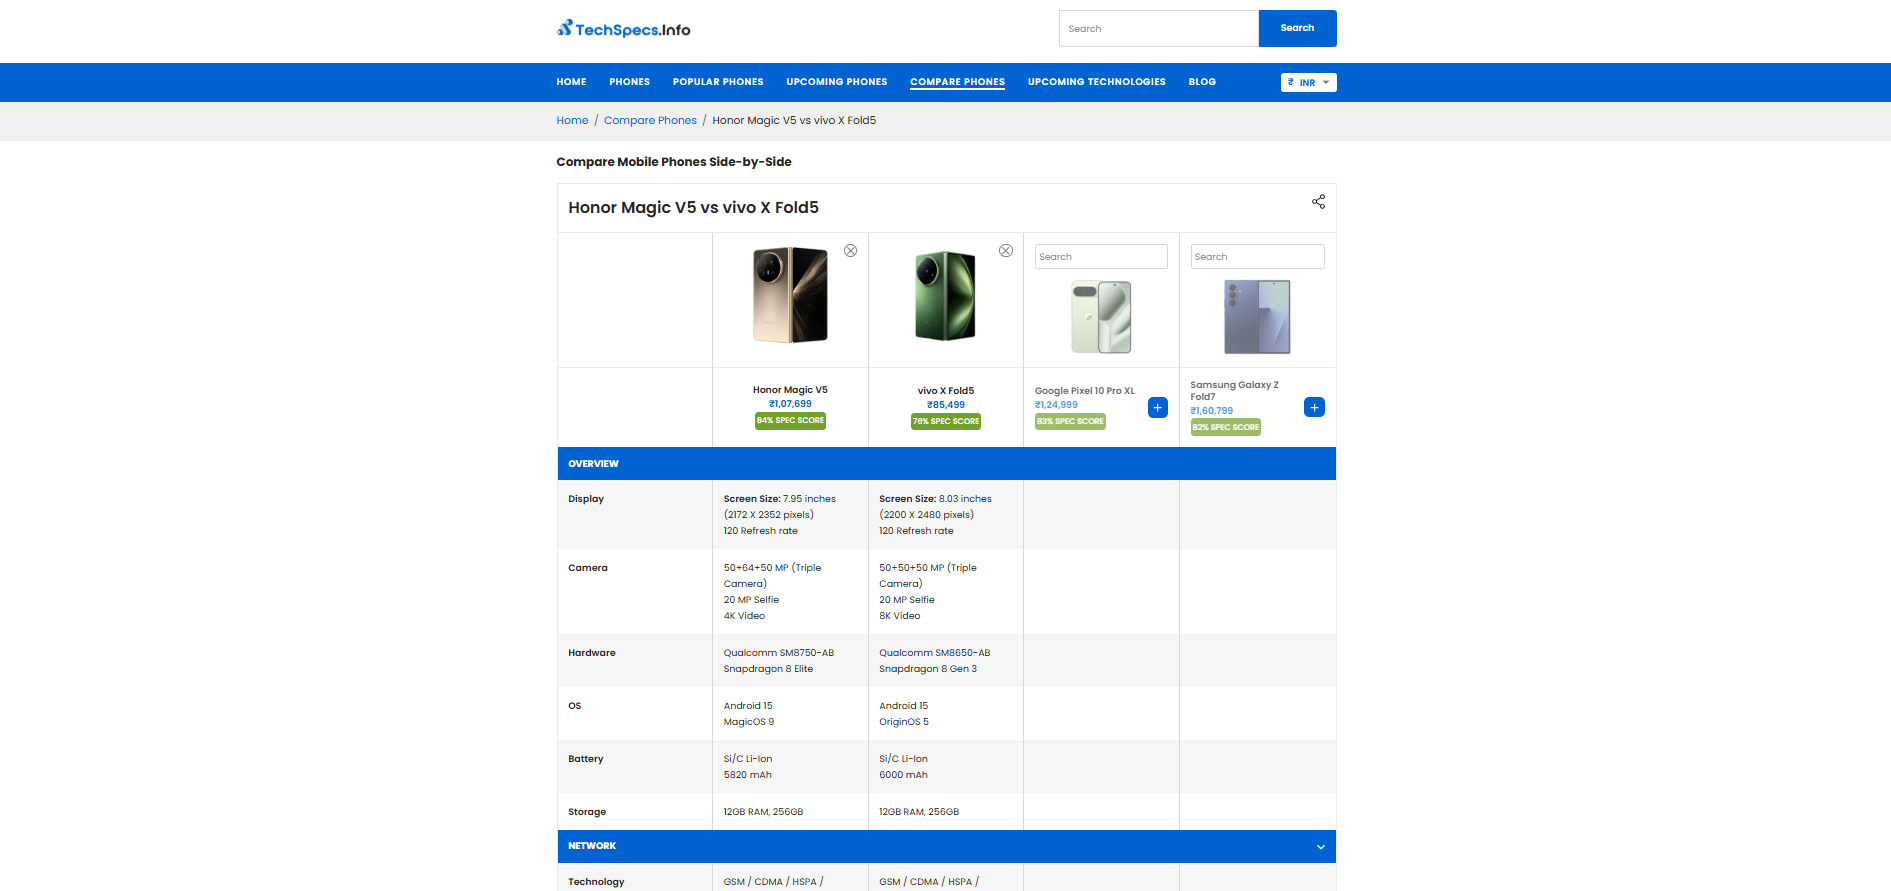This screenshot has width=1891, height=891.
Task: Click the OriginOS 5 text
Action: point(904,722)
